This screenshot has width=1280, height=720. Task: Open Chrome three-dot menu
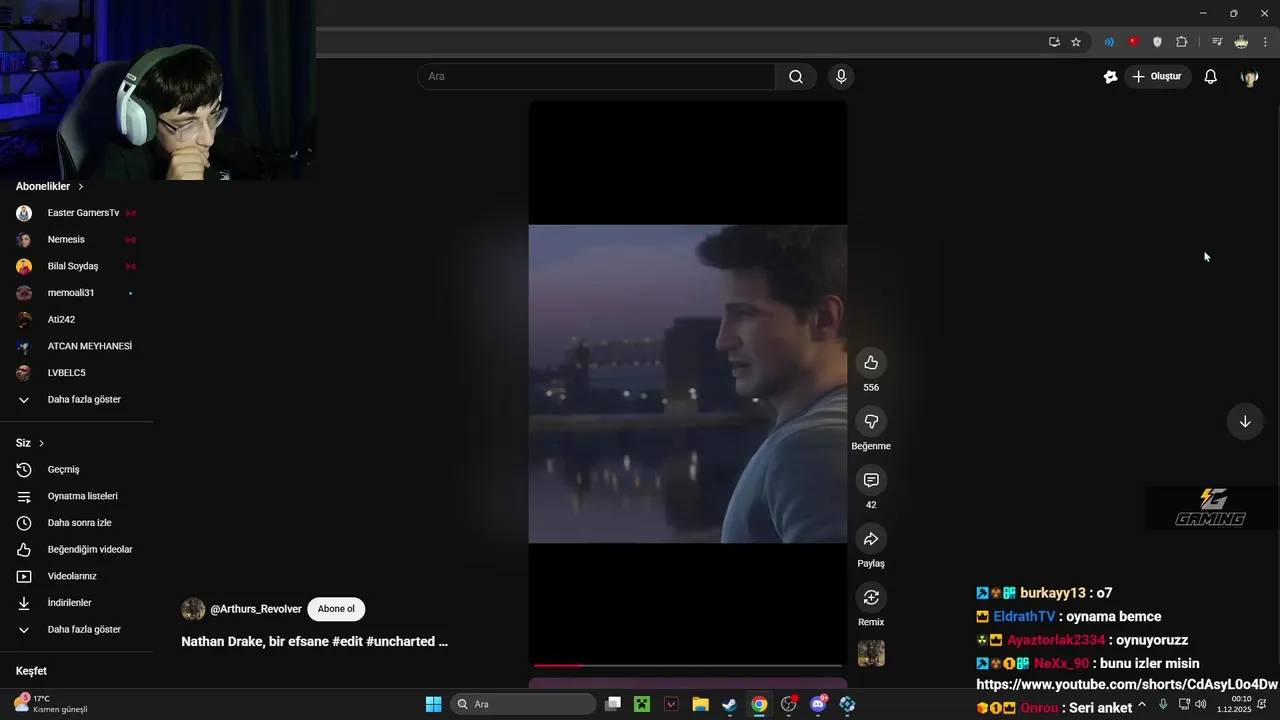[x=1265, y=42]
